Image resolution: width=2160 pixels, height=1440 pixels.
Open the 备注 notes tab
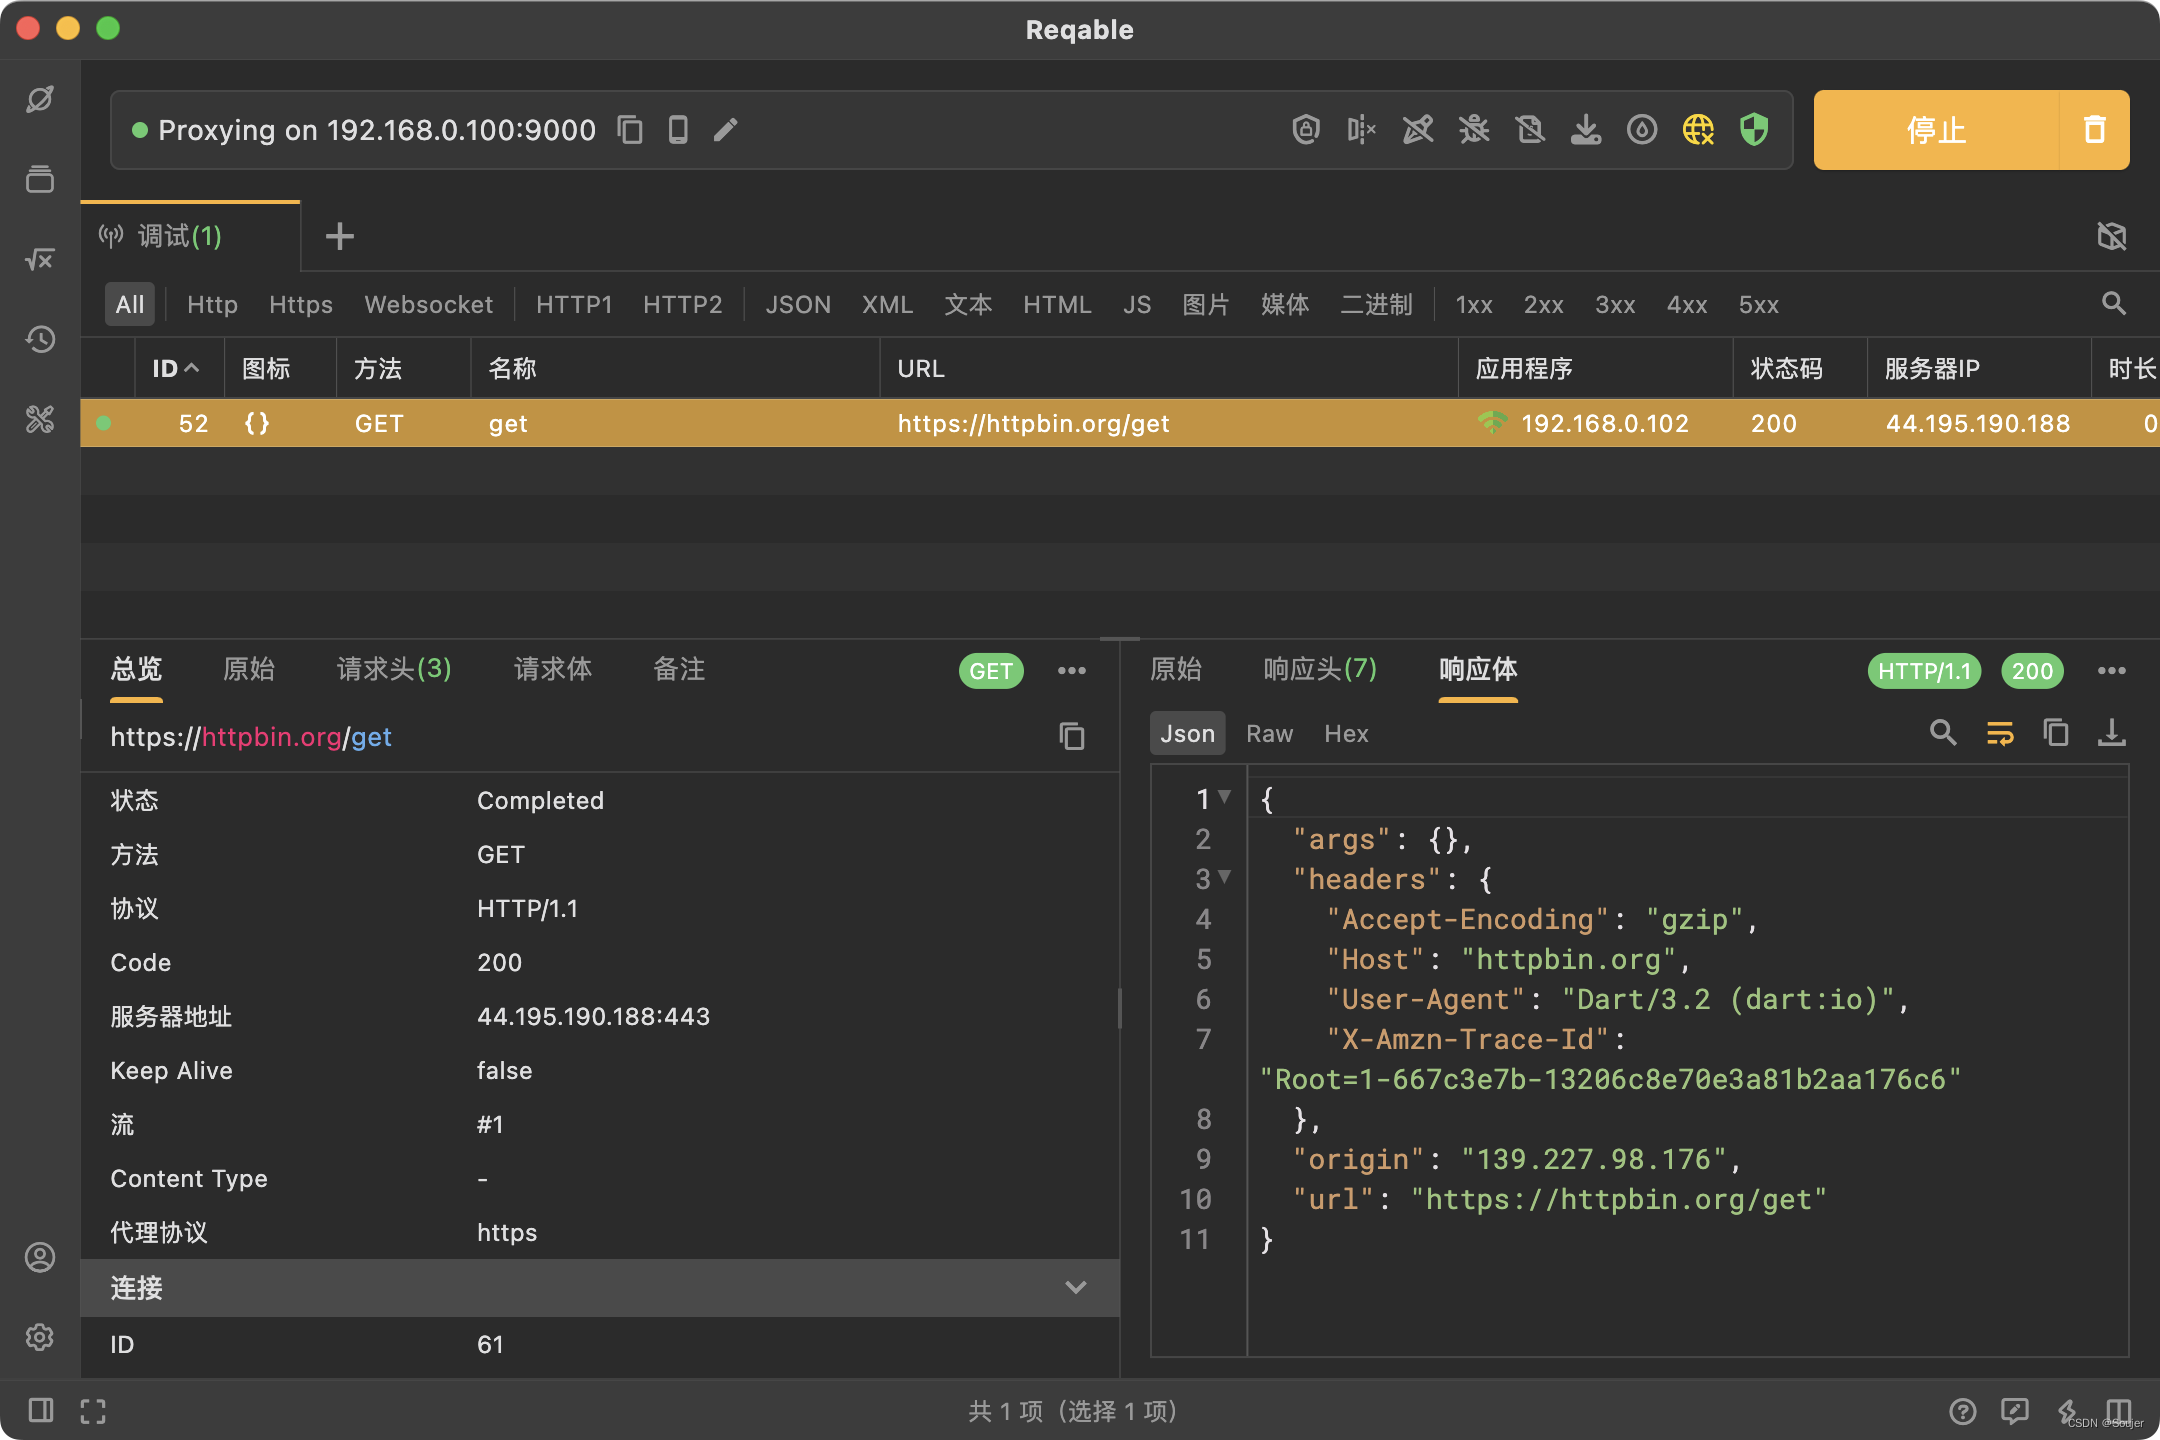point(679,669)
